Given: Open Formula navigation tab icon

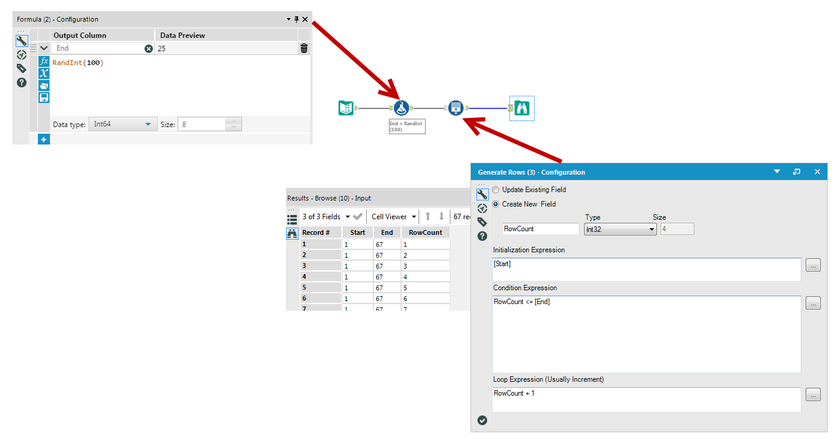Looking at the screenshot, I should (21, 55).
